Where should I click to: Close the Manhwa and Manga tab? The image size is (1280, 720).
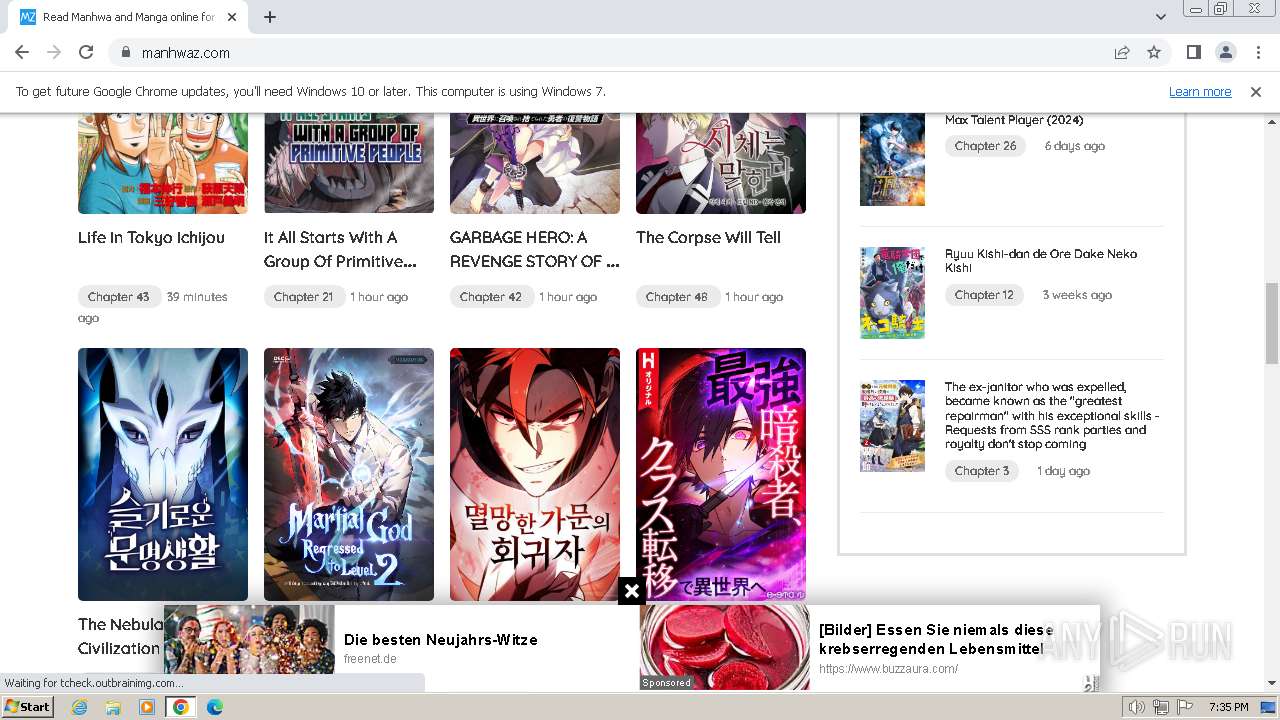pos(232,17)
